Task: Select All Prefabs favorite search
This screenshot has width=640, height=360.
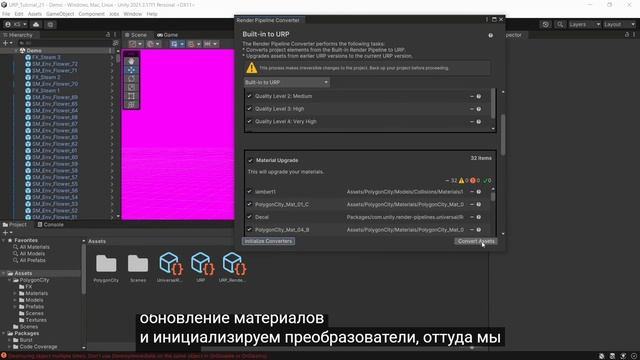Action: (33, 260)
